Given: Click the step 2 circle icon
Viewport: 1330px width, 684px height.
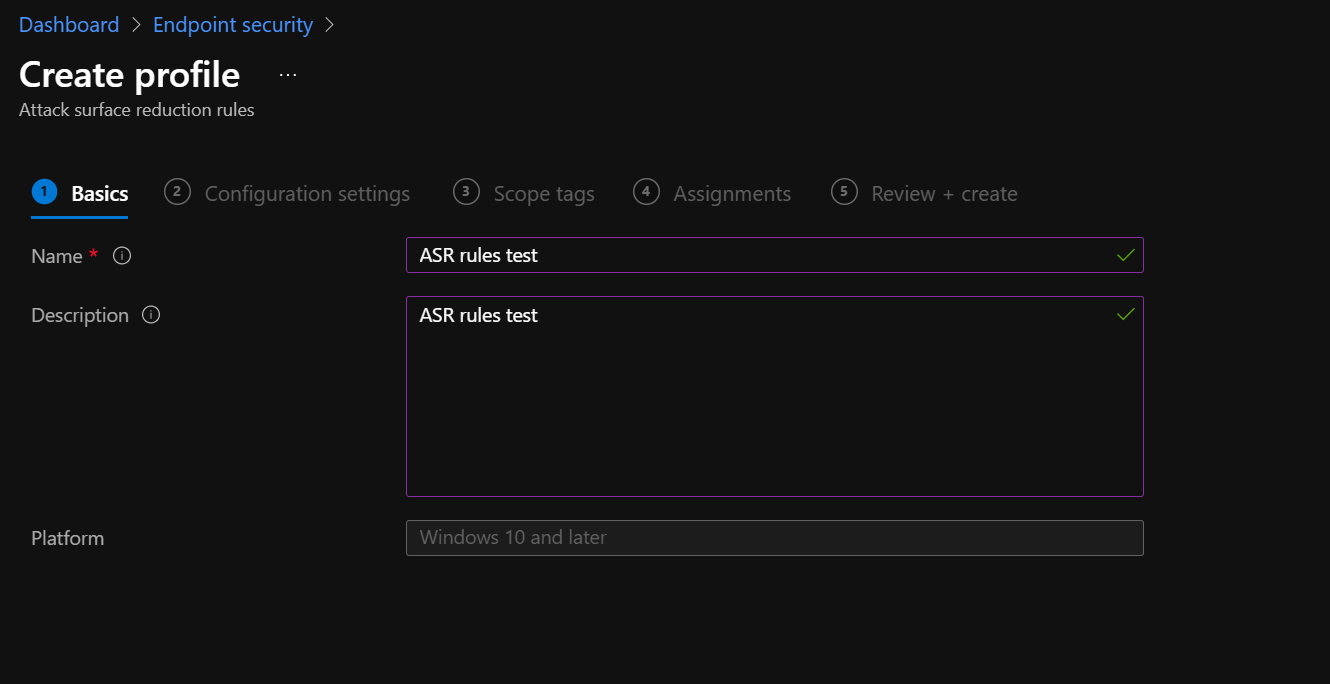Looking at the screenshot, I should point(177,192).
